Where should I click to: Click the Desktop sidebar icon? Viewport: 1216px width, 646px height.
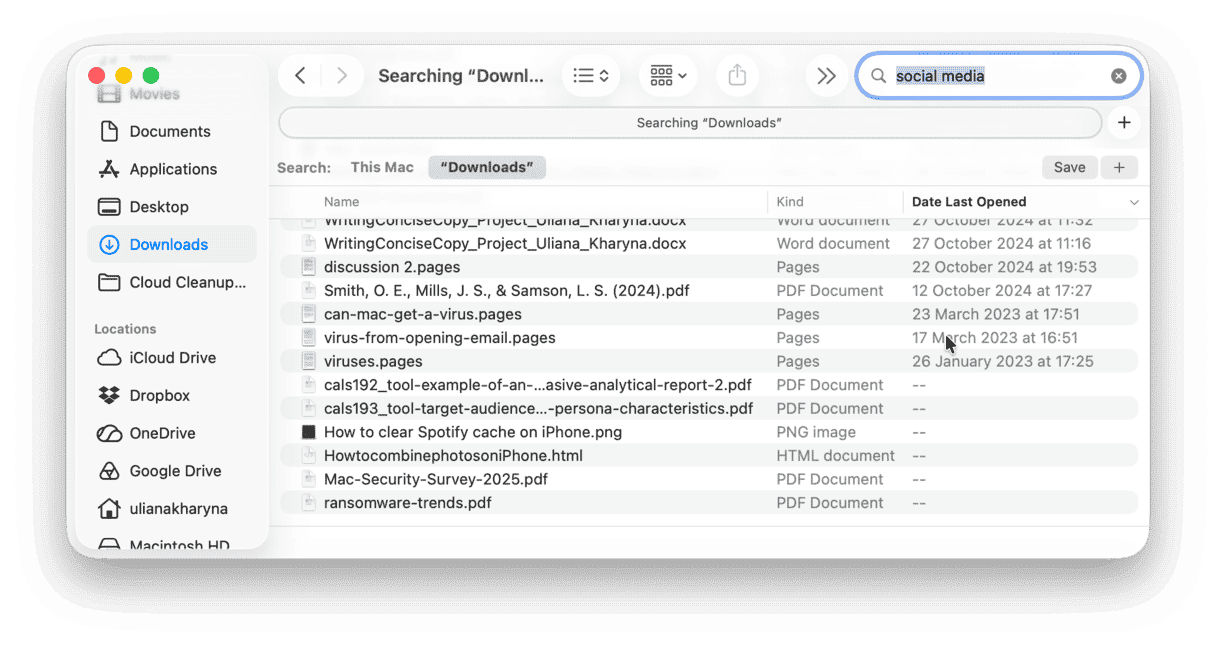[x=109, y=207]
